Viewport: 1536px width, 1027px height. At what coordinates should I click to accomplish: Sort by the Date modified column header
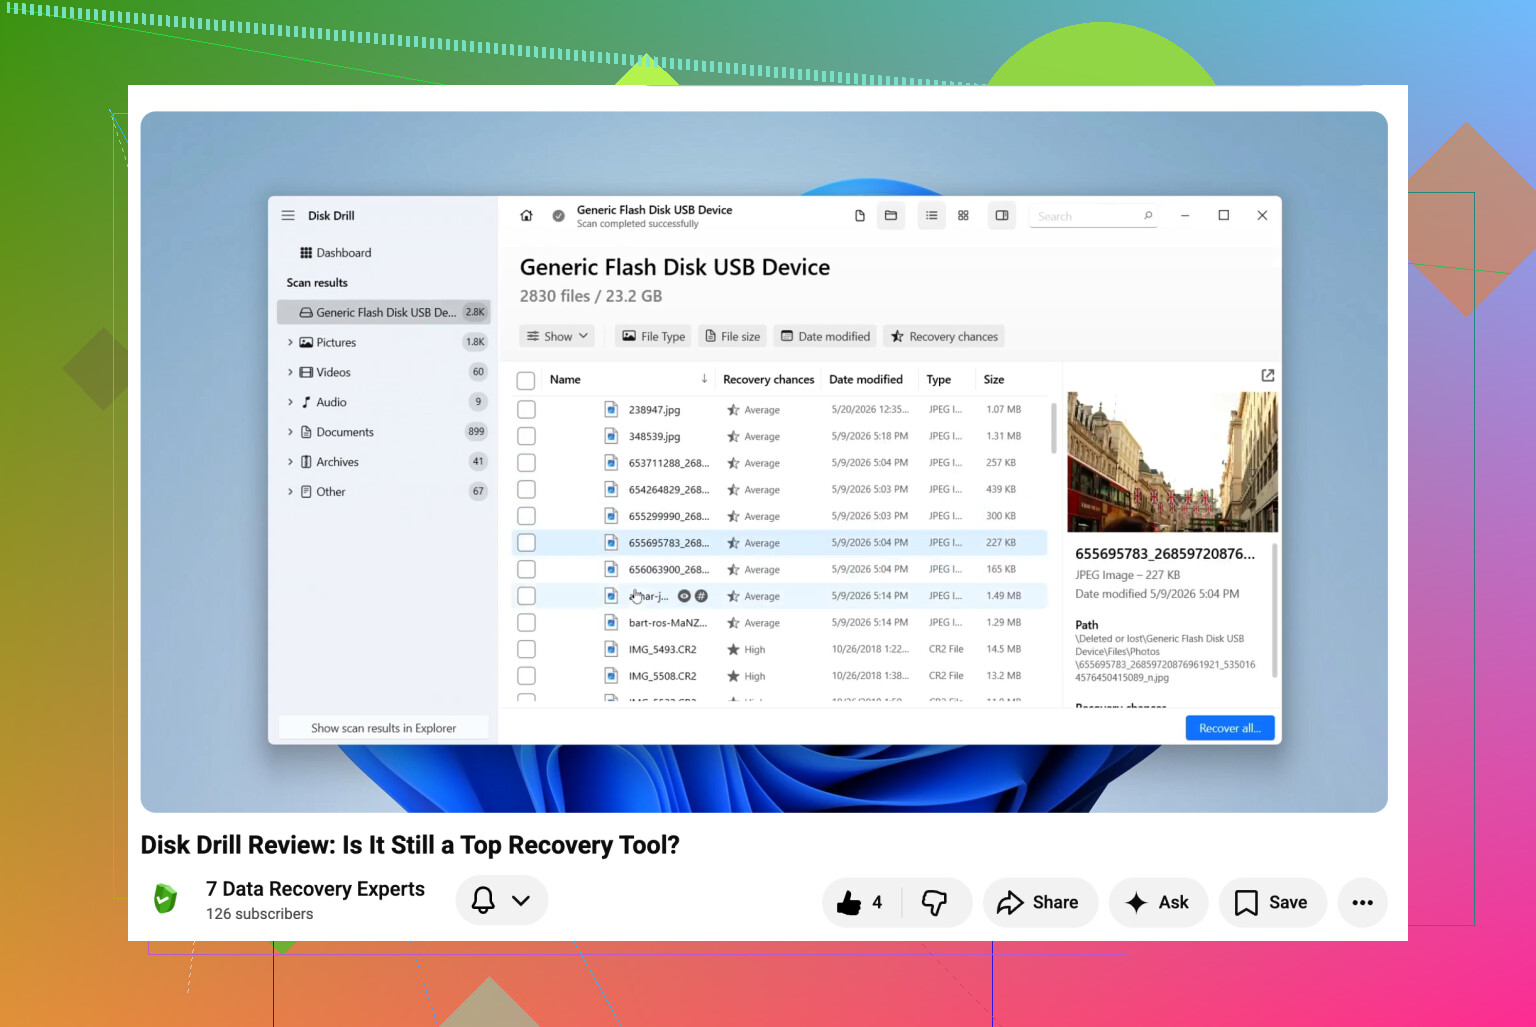866,379
